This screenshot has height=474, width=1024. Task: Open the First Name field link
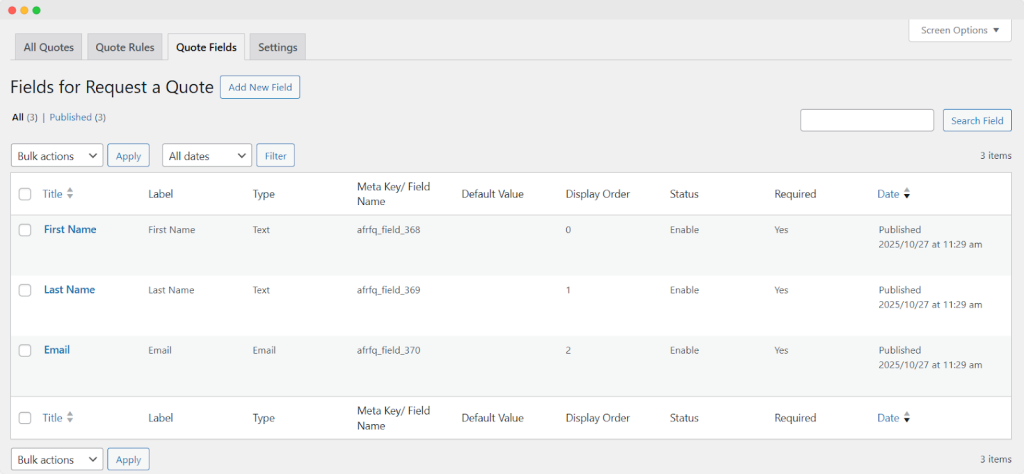click(70, 230)
